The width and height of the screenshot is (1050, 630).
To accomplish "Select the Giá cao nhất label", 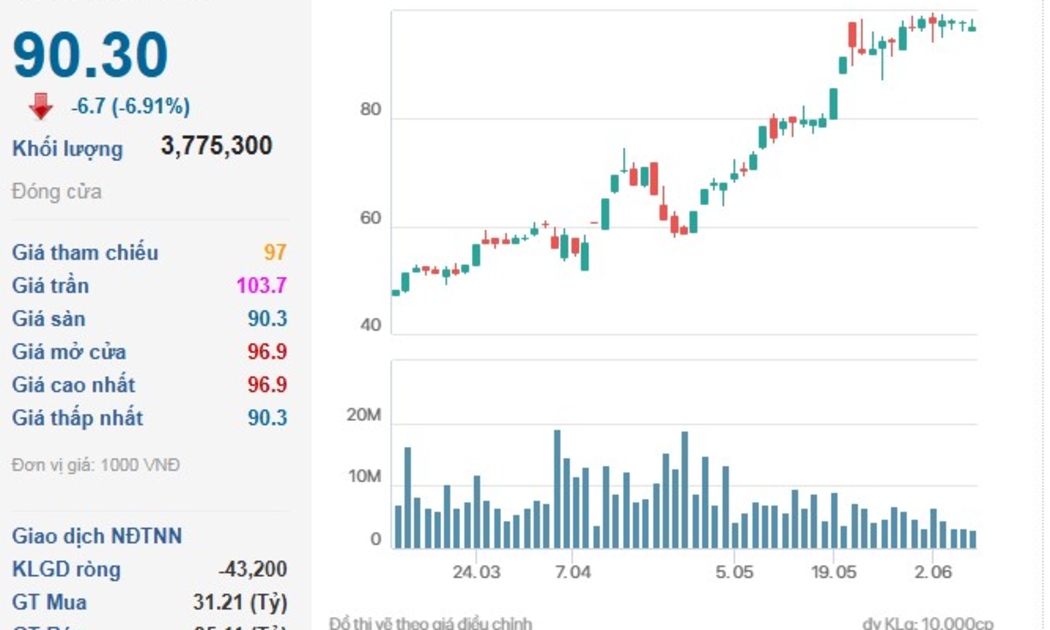I will coord(73,385).
